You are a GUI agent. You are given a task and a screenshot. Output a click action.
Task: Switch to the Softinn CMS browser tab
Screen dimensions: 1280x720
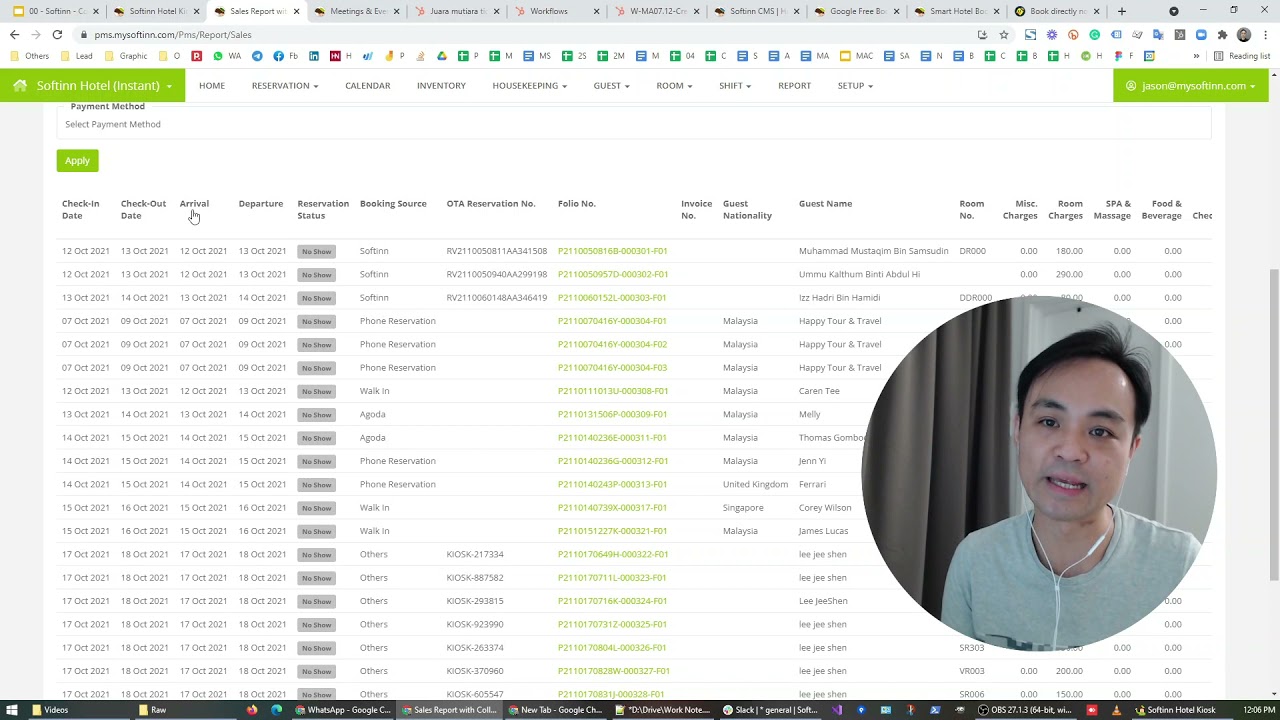[x=758, y=11]
